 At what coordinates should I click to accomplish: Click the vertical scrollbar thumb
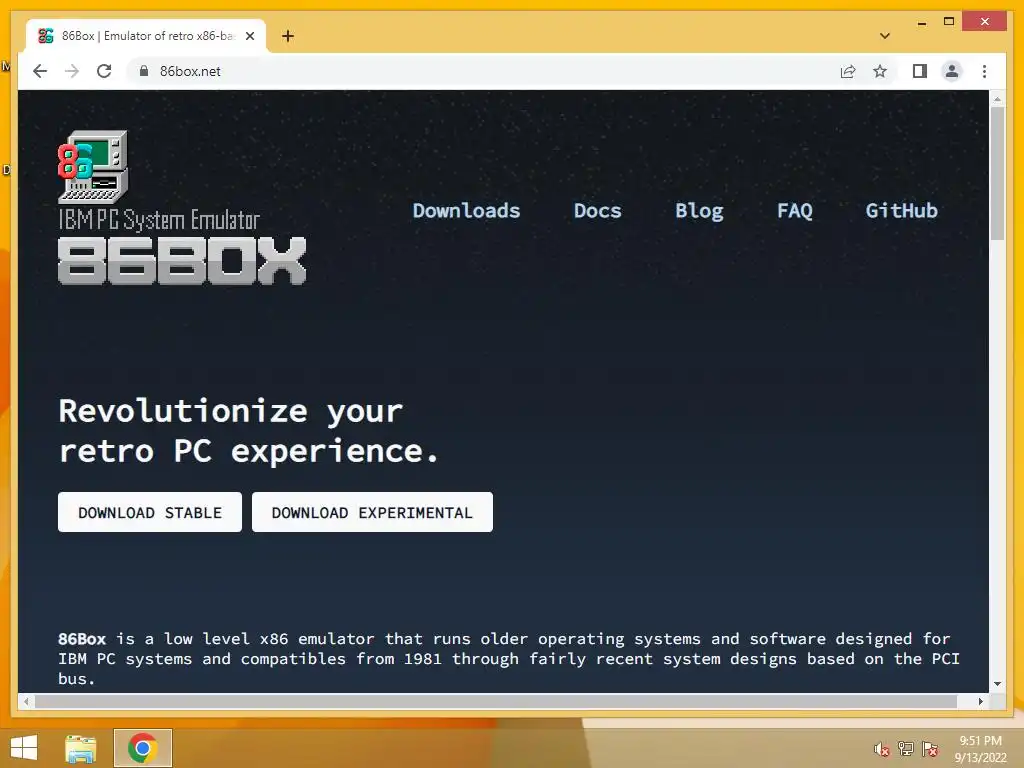point(997,173)
